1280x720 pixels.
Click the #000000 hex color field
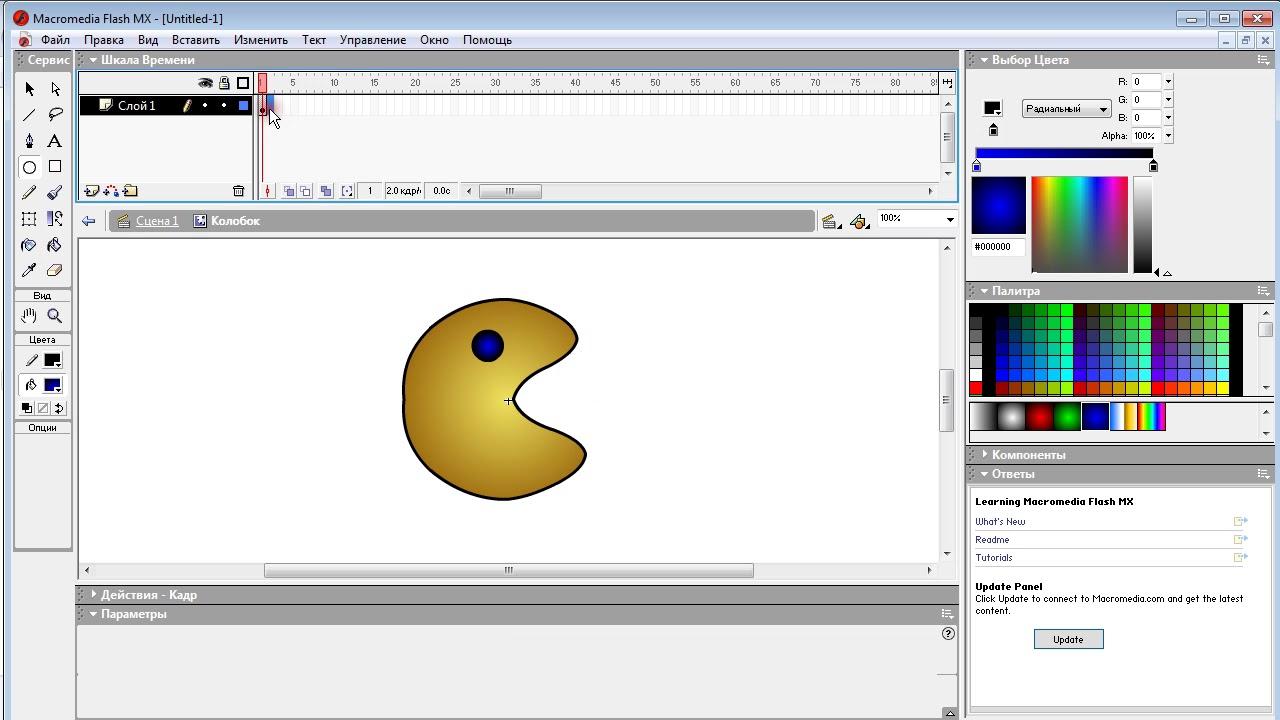pyautogui.click(x=998, y=247)
